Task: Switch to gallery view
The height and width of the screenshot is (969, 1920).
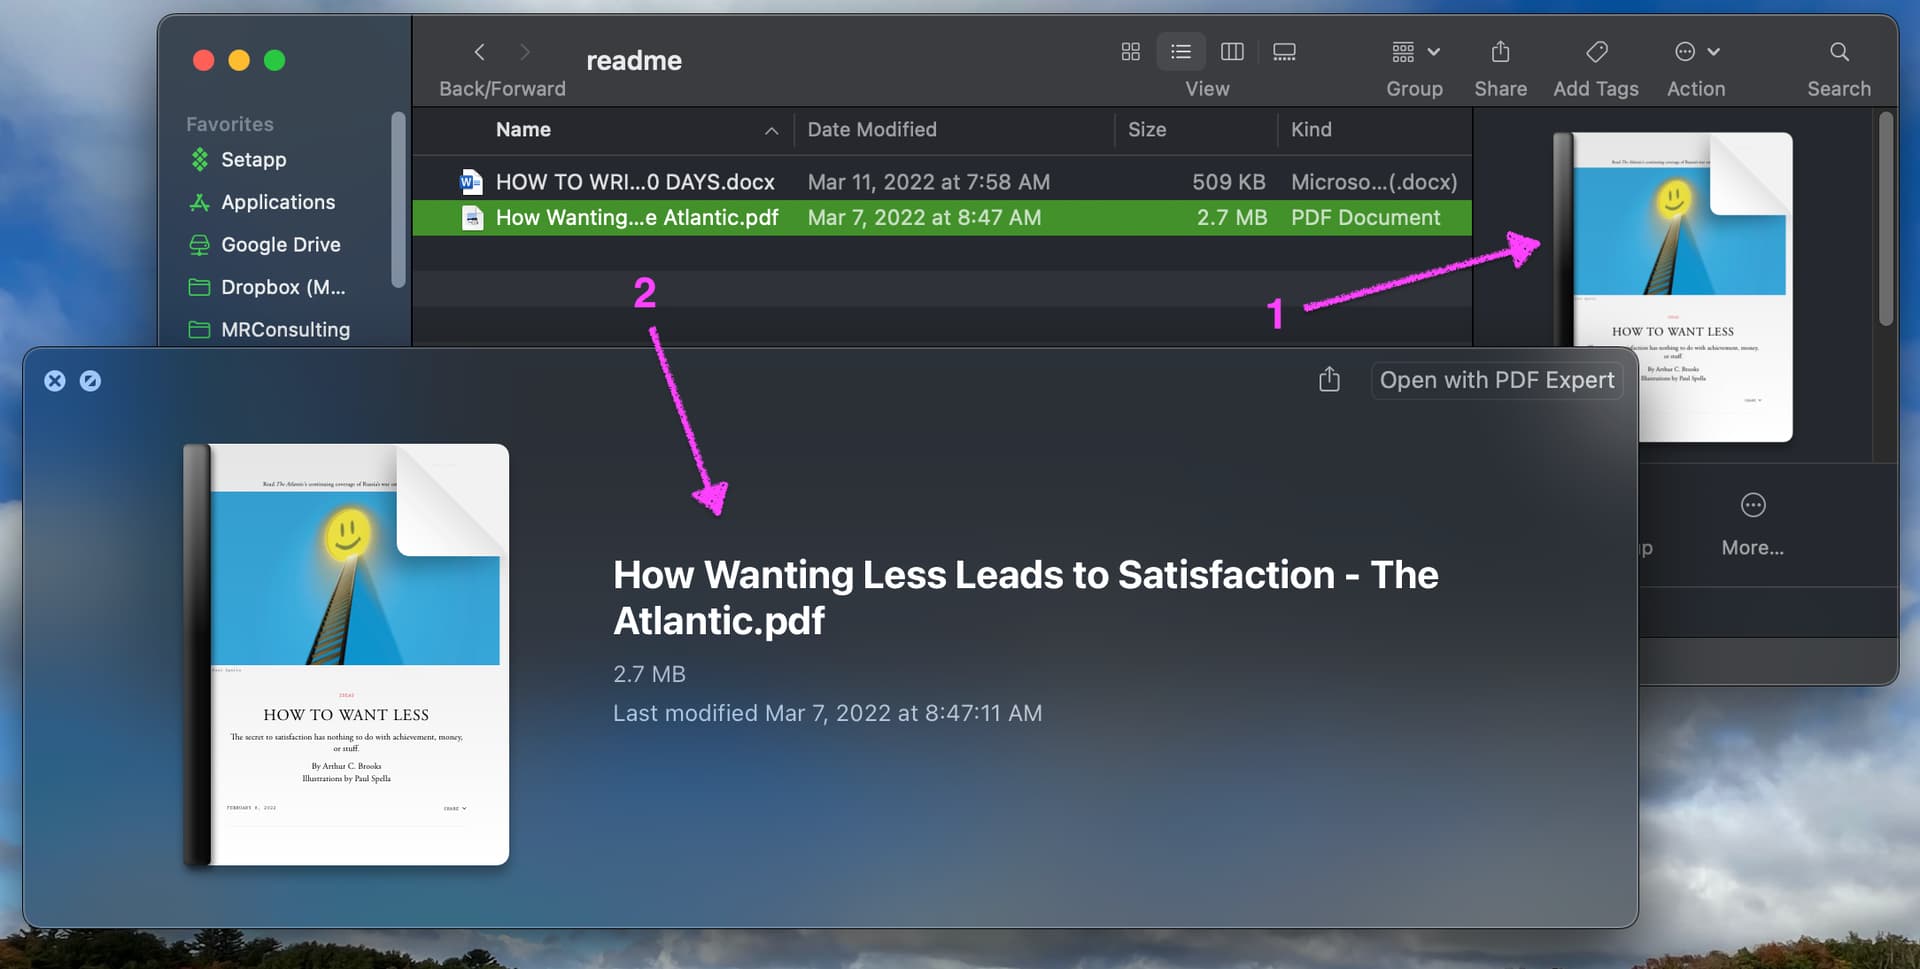Action: tap(1284, 52)
